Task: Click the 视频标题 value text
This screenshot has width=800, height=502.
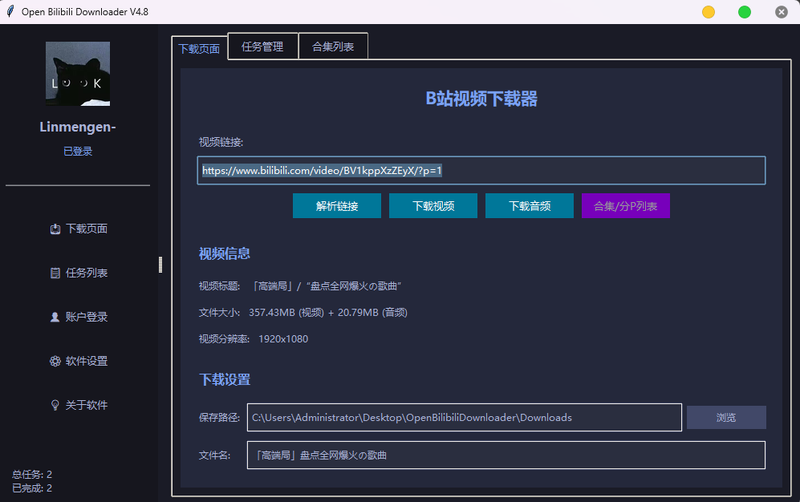Action: pyautogui.click(x=327, y=286)
